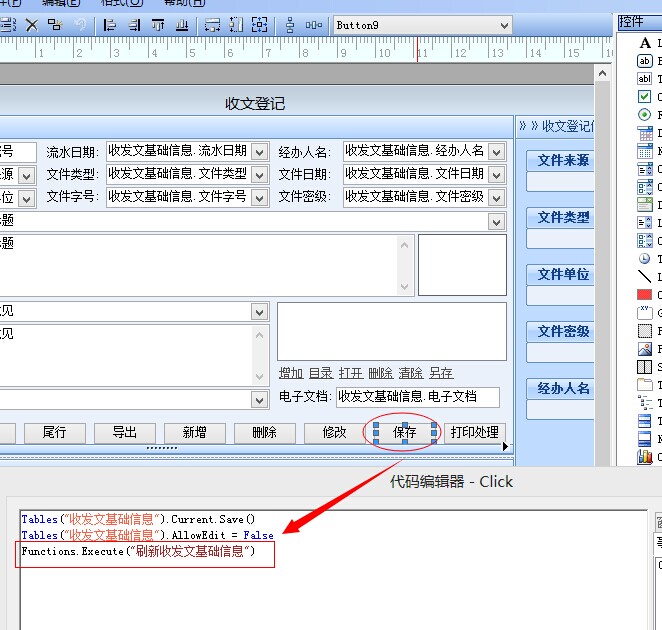Click the 收文登记 form title

(255, 103)
